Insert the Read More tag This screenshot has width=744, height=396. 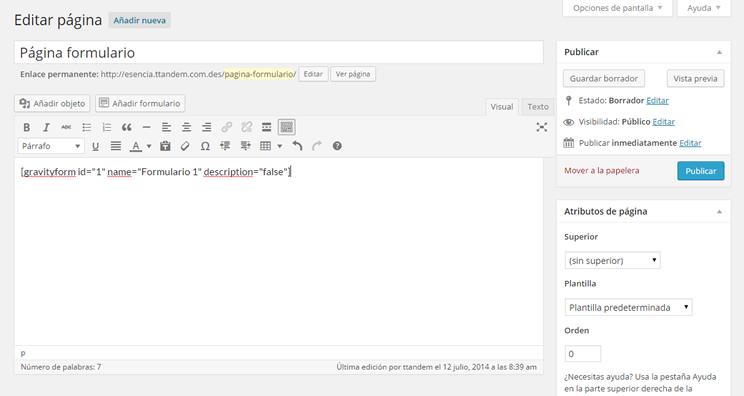(267, 127)
